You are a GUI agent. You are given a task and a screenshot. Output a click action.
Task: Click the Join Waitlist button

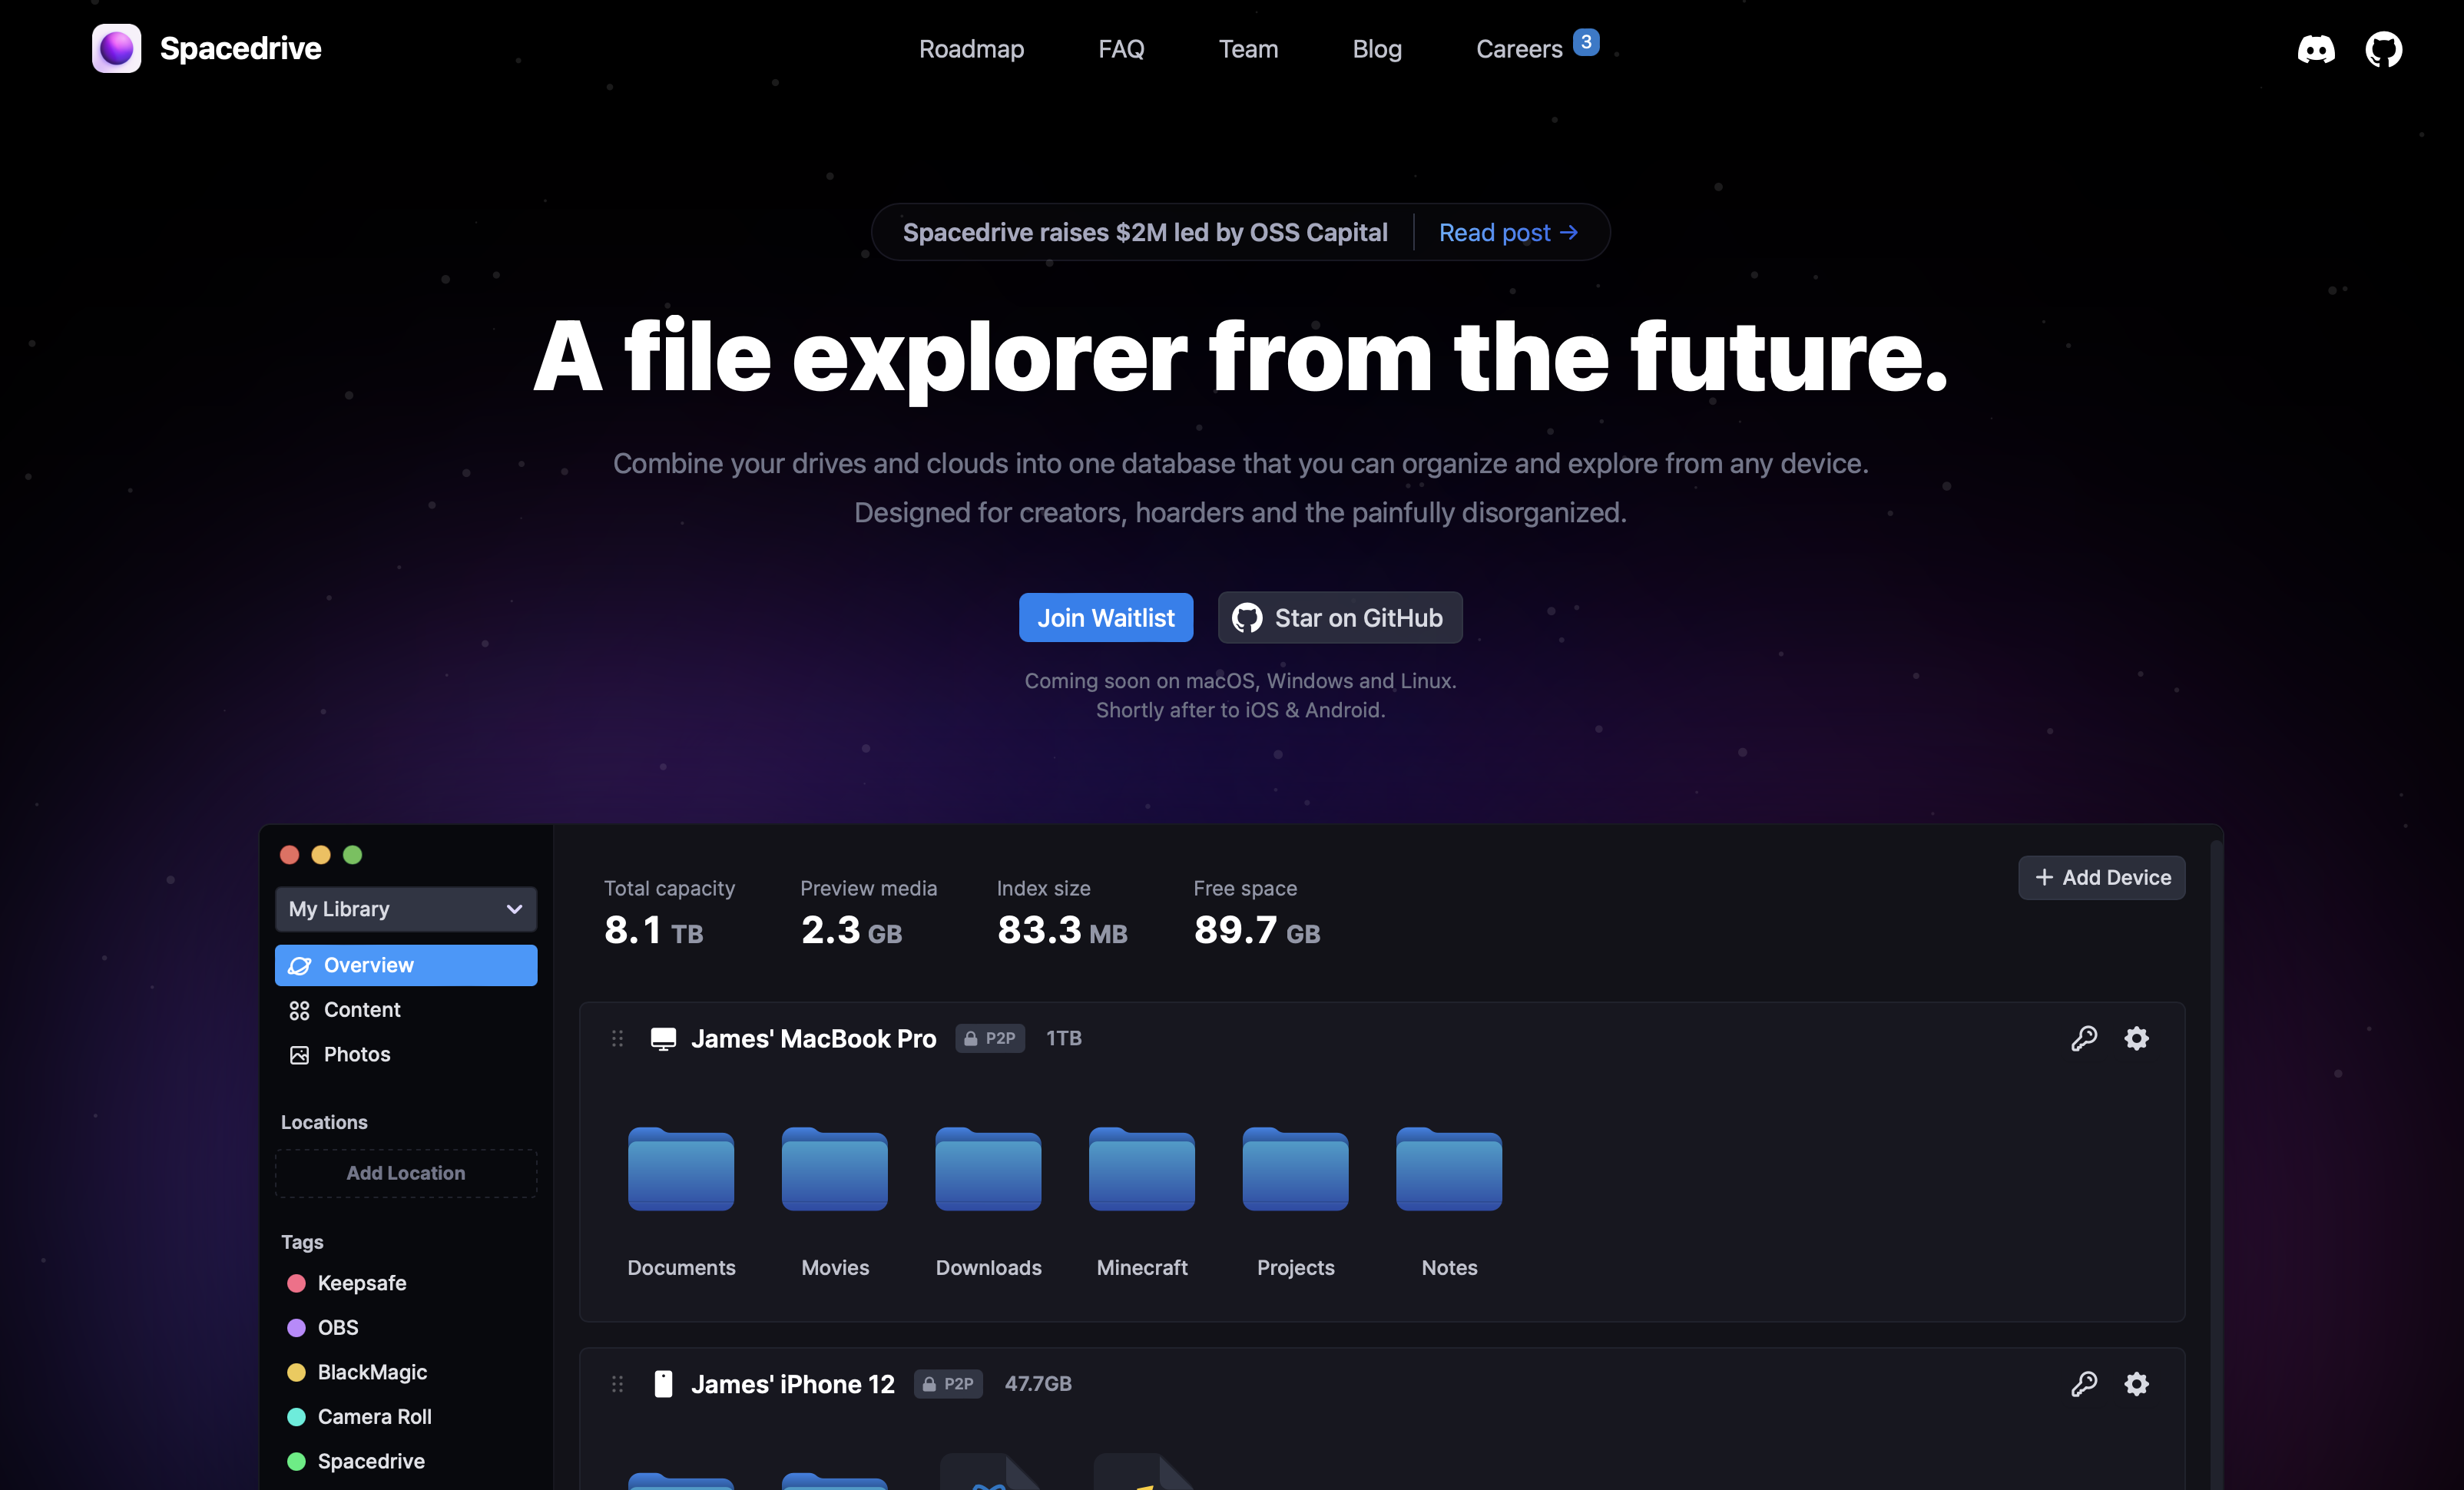click(1105, 618)
